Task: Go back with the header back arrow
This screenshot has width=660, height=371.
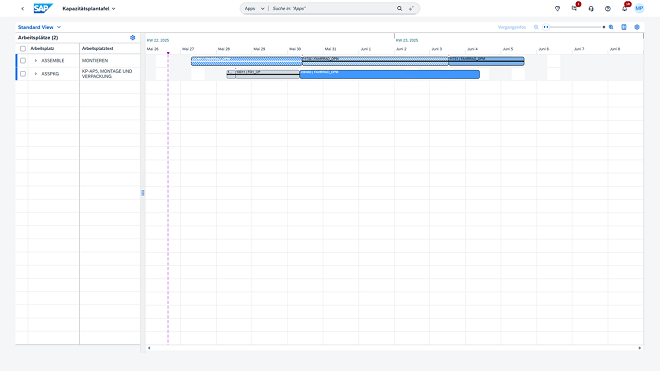Action: (23, 8)
